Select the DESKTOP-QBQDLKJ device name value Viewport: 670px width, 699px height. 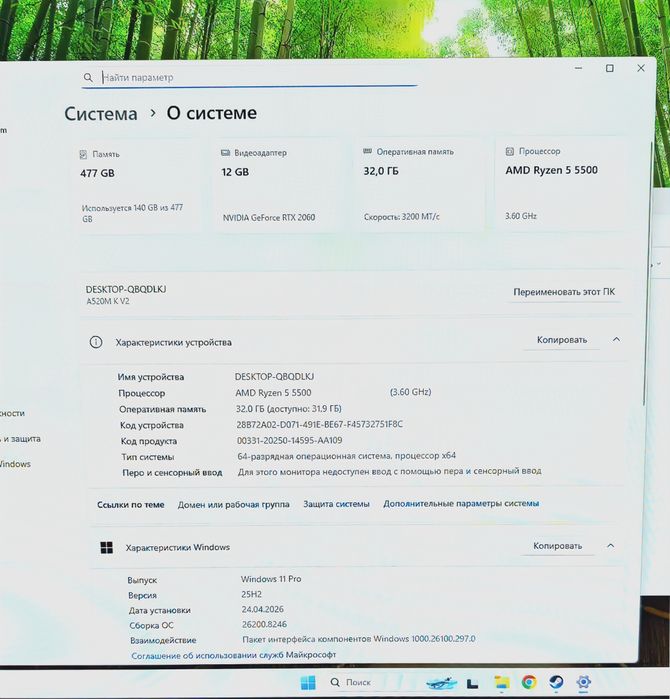(275, 377)
